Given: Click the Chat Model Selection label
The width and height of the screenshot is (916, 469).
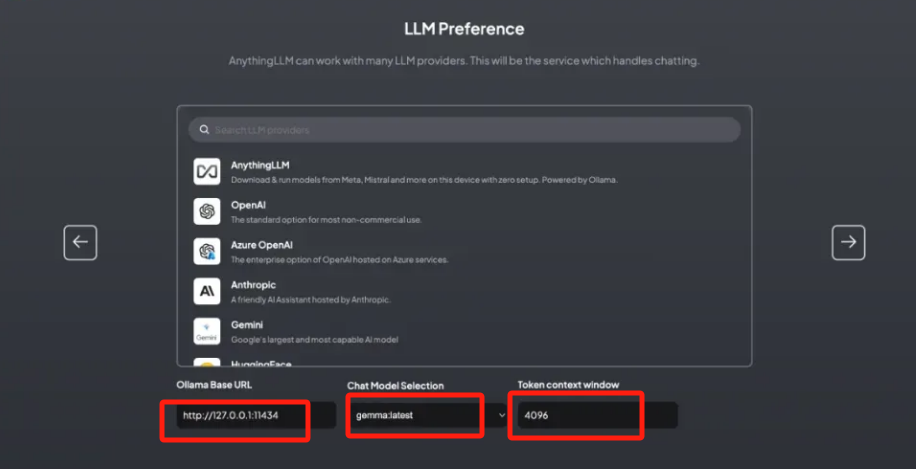Looking at the screenshot, I should click(395, 385).
